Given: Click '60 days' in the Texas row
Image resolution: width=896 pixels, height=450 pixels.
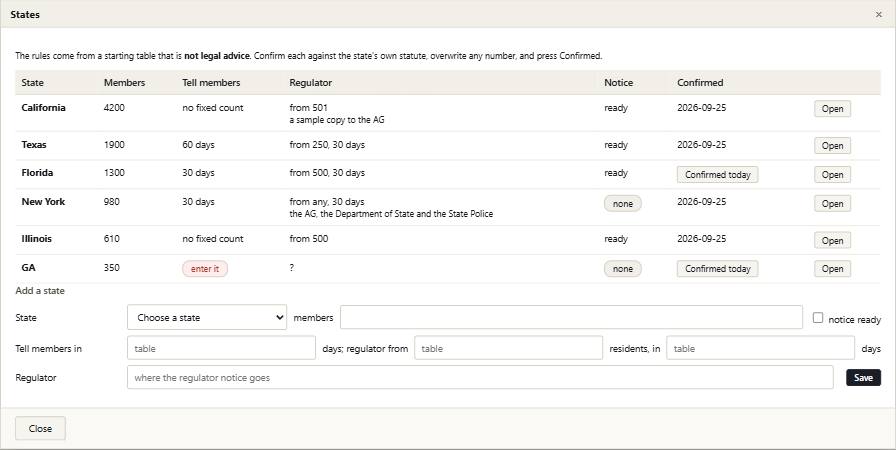Looking at the screenshot, I should [x=198, y=144].
